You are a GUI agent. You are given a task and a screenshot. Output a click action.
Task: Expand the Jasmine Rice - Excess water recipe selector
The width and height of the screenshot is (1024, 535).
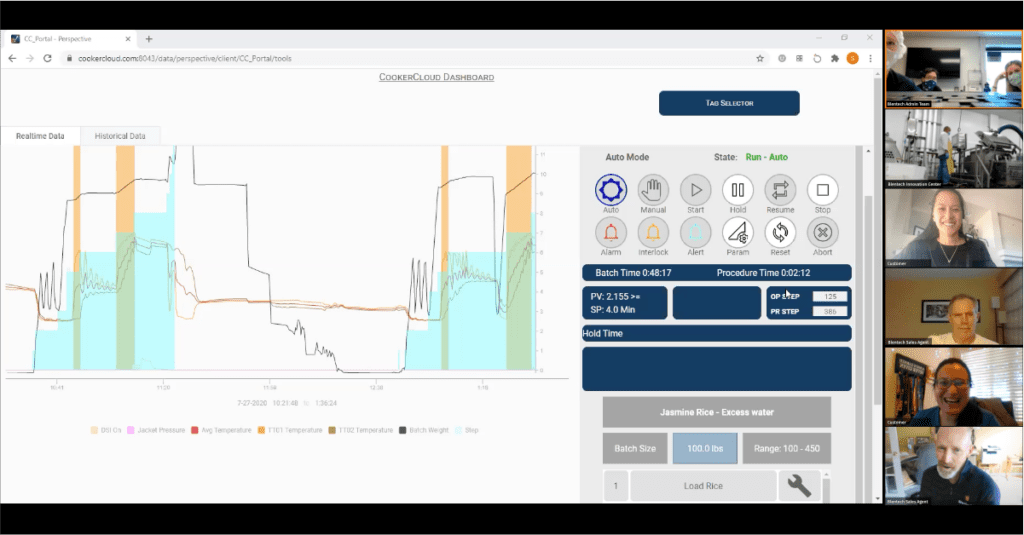click(716, 412)
